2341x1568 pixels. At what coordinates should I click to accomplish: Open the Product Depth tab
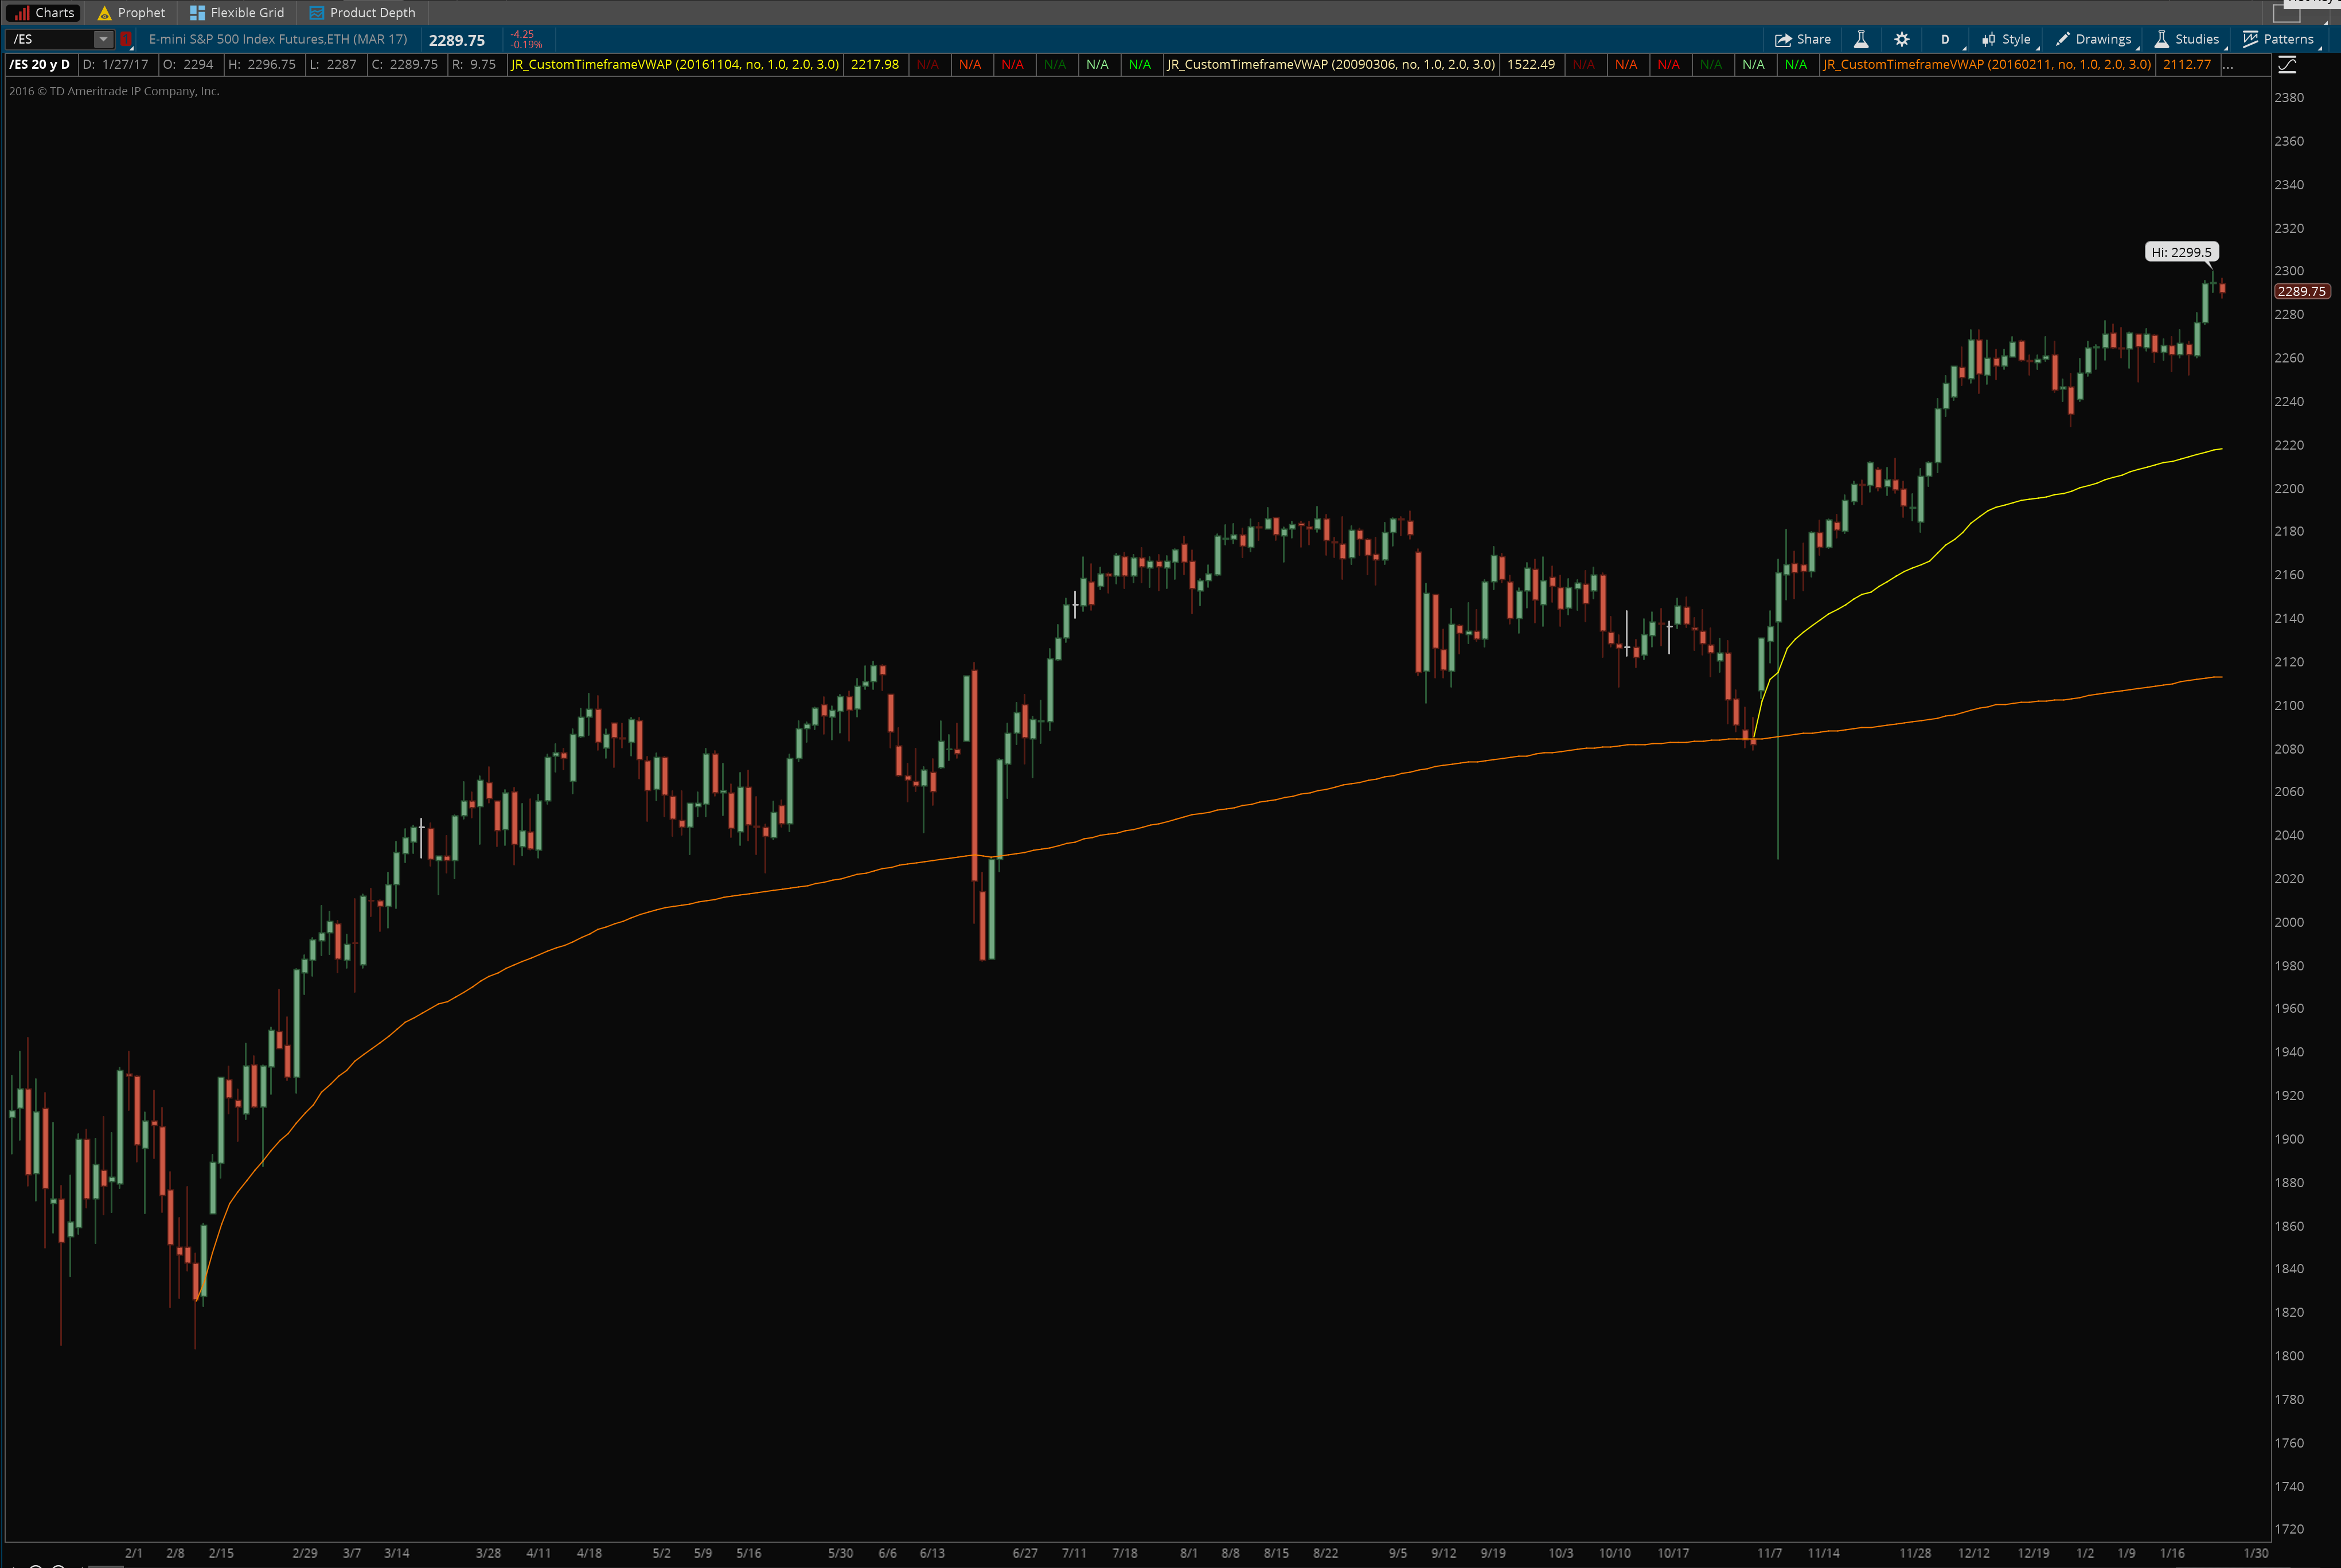[x=362, y=12]
